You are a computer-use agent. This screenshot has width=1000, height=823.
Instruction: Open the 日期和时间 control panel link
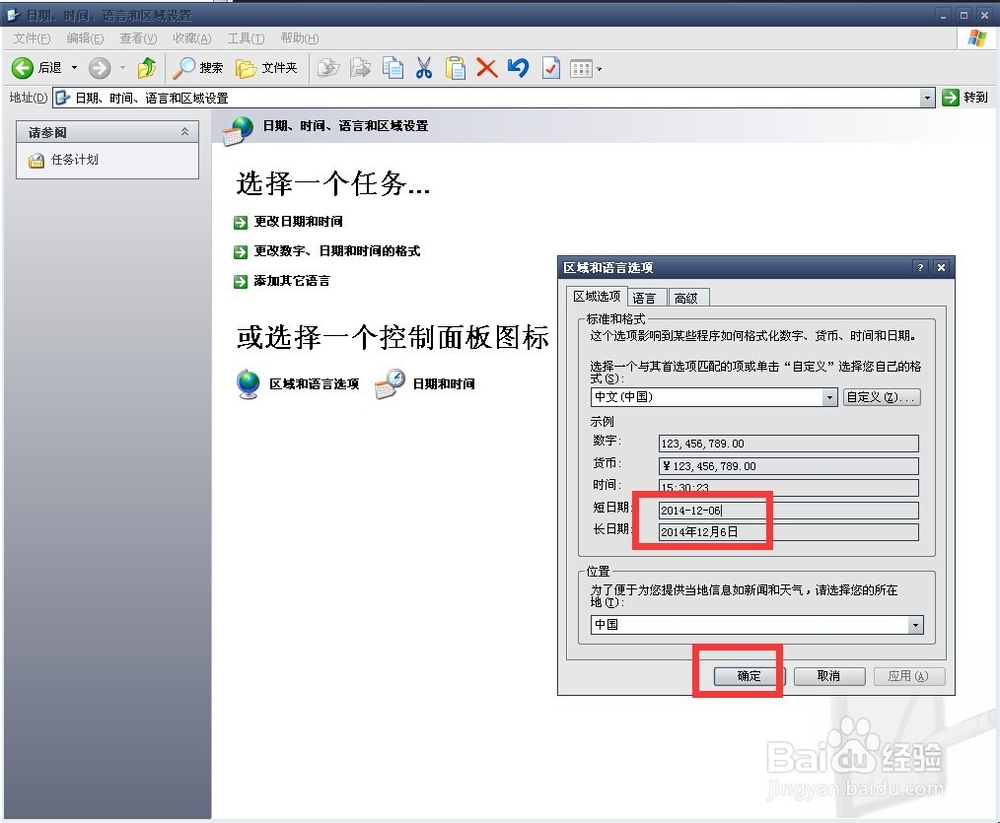[x=443, y=383]
